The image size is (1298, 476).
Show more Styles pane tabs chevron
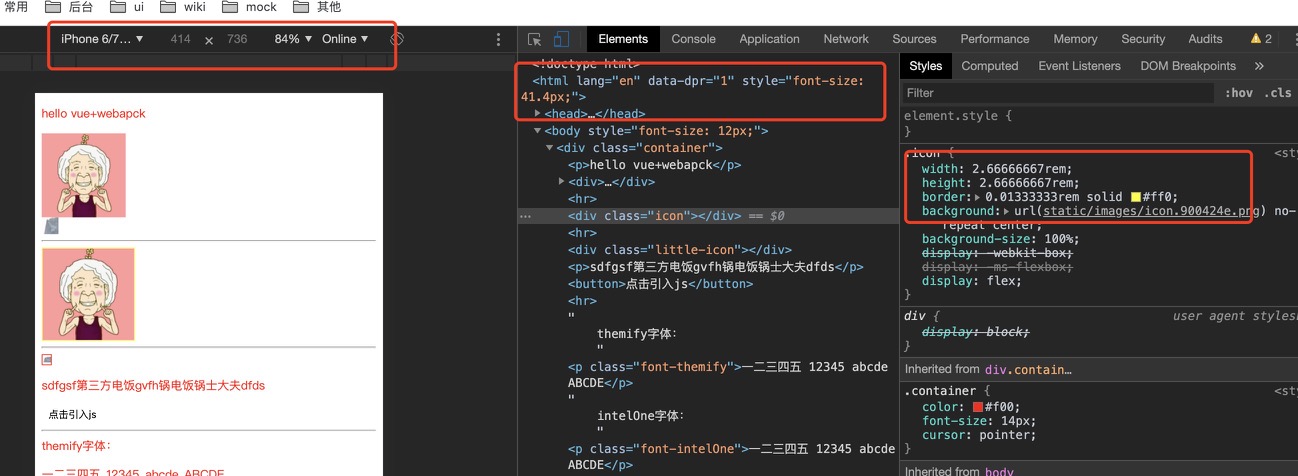click(x=1258, y=66)
